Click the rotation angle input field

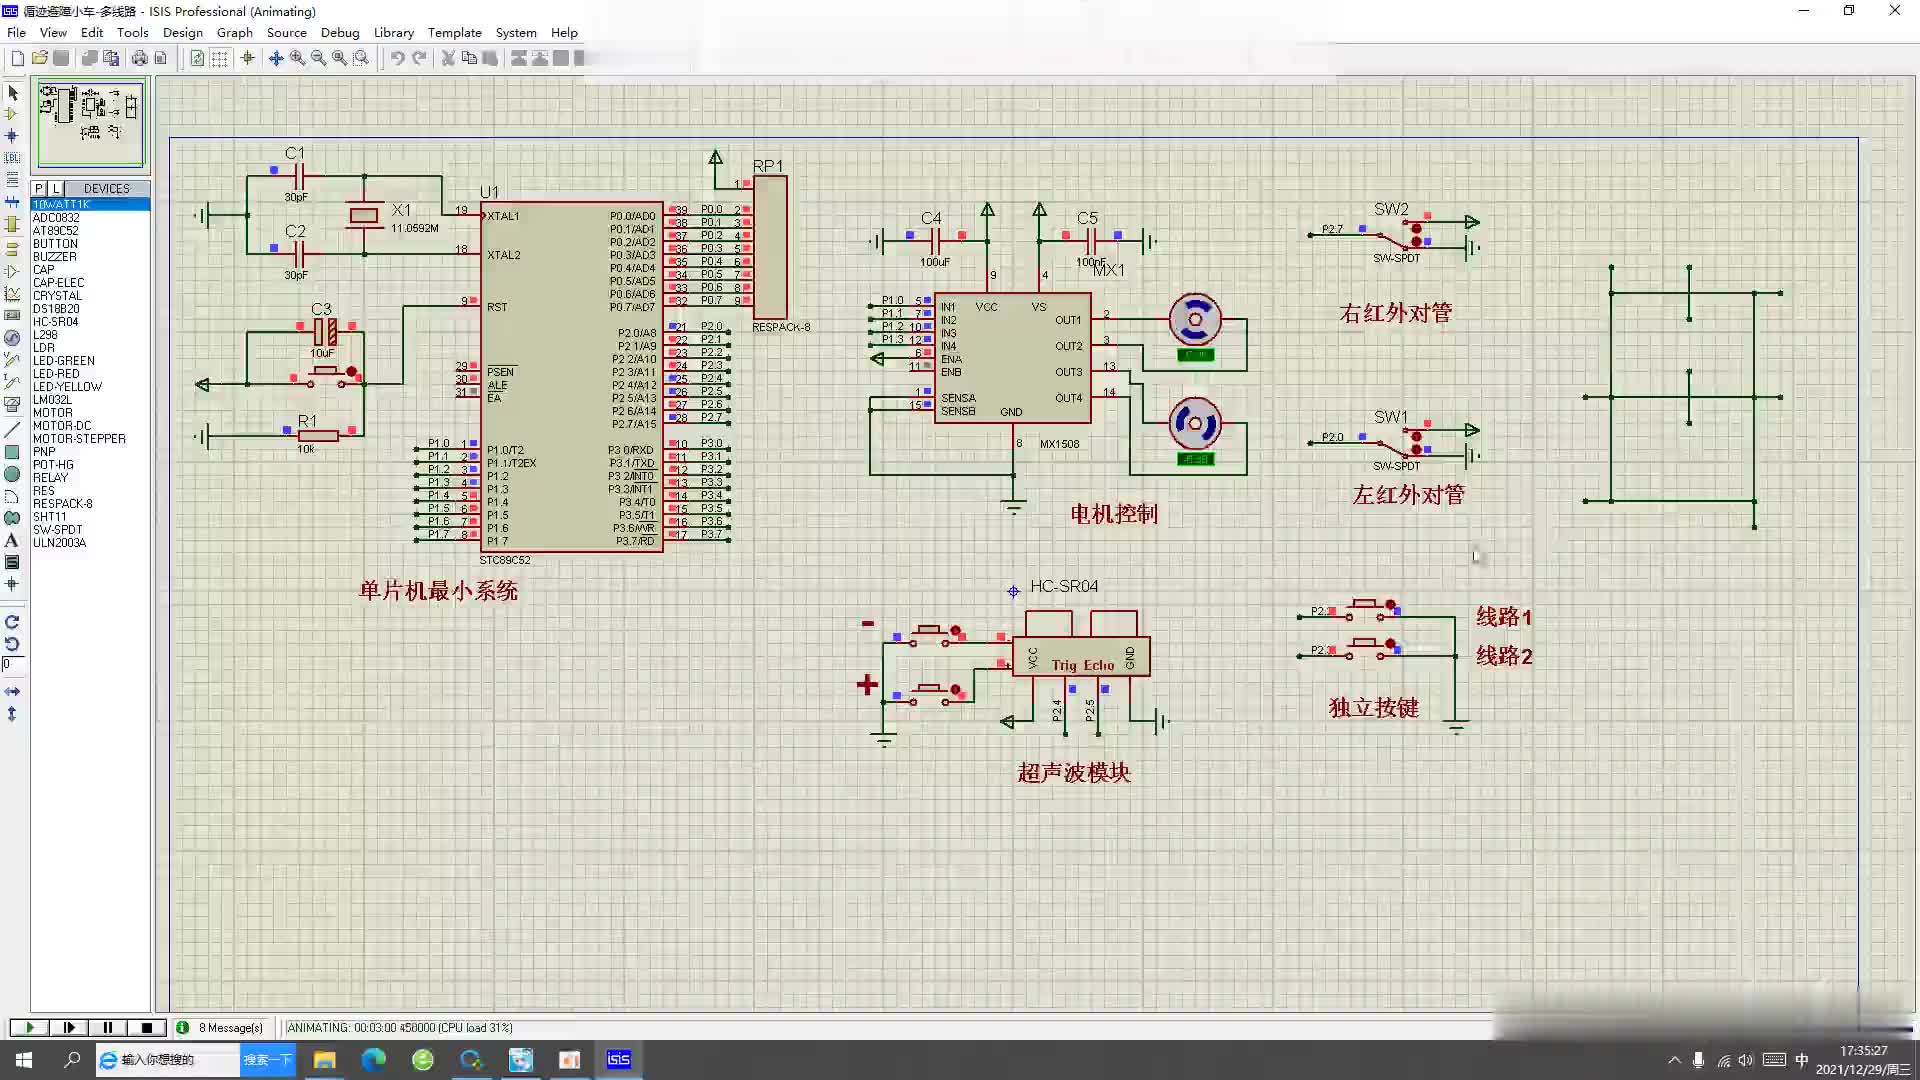(x=12, y=664)
